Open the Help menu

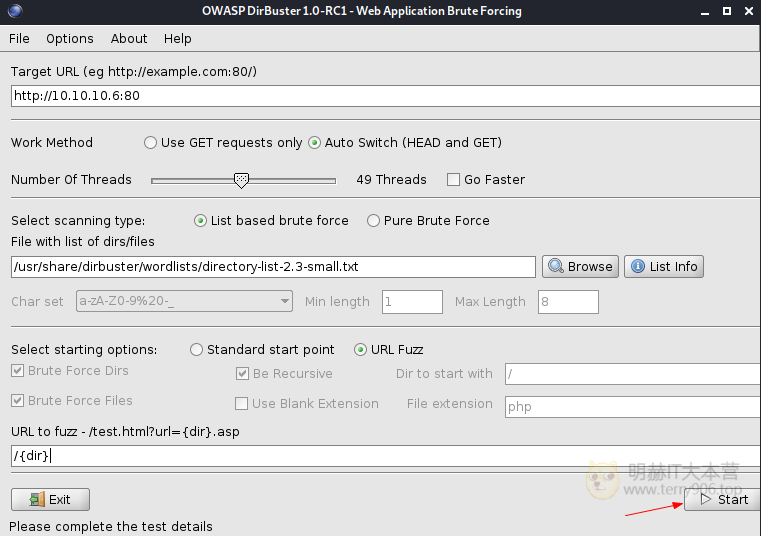(177, 39)
